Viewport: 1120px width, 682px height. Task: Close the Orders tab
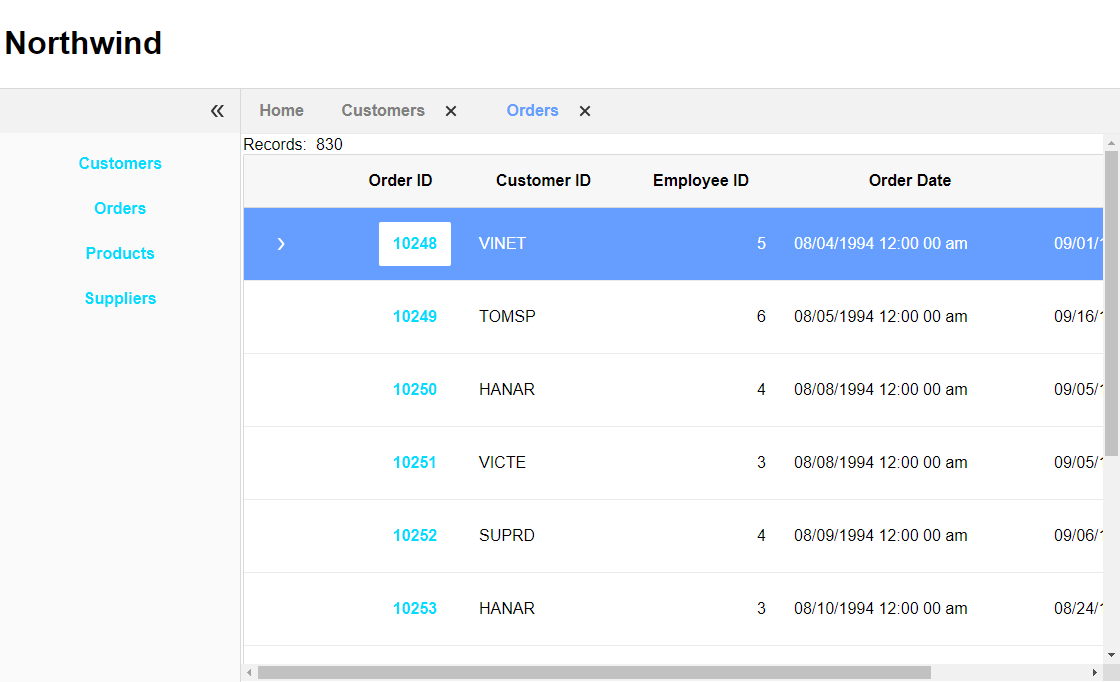pos(585,111)
